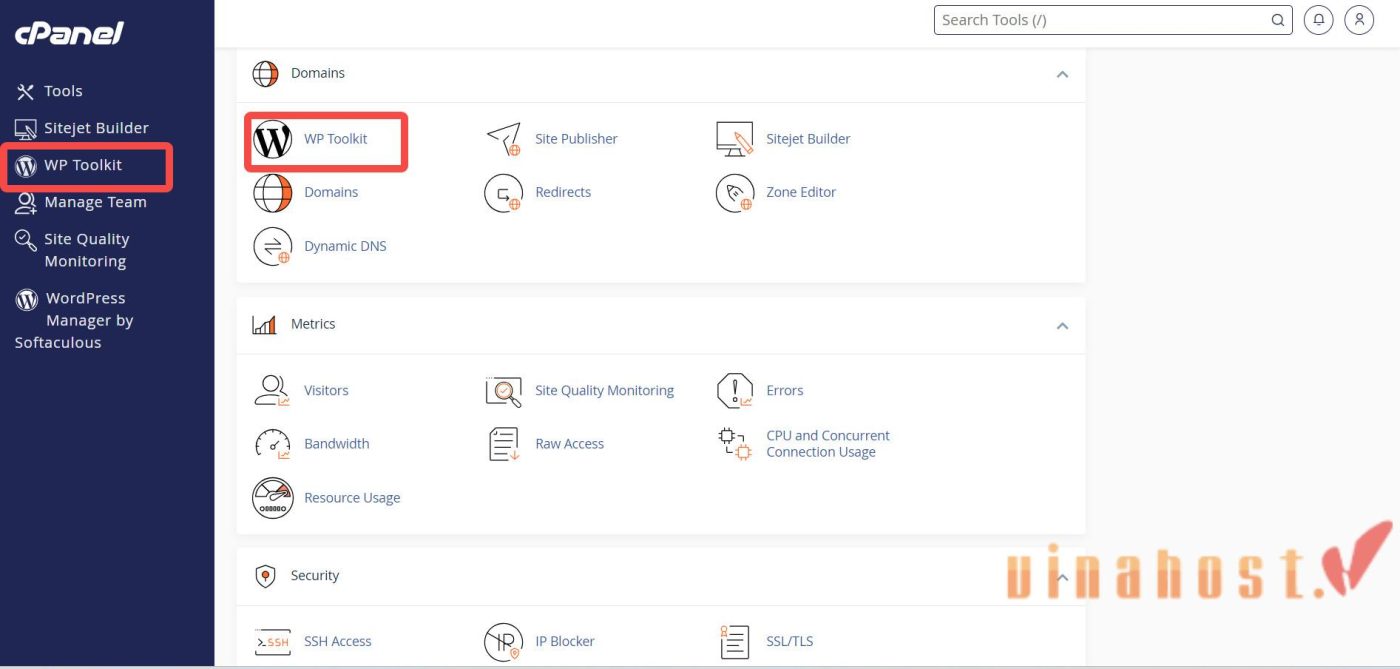Open the Dynamic DNS link
The image size is (1400, 669).
point(345,246)
